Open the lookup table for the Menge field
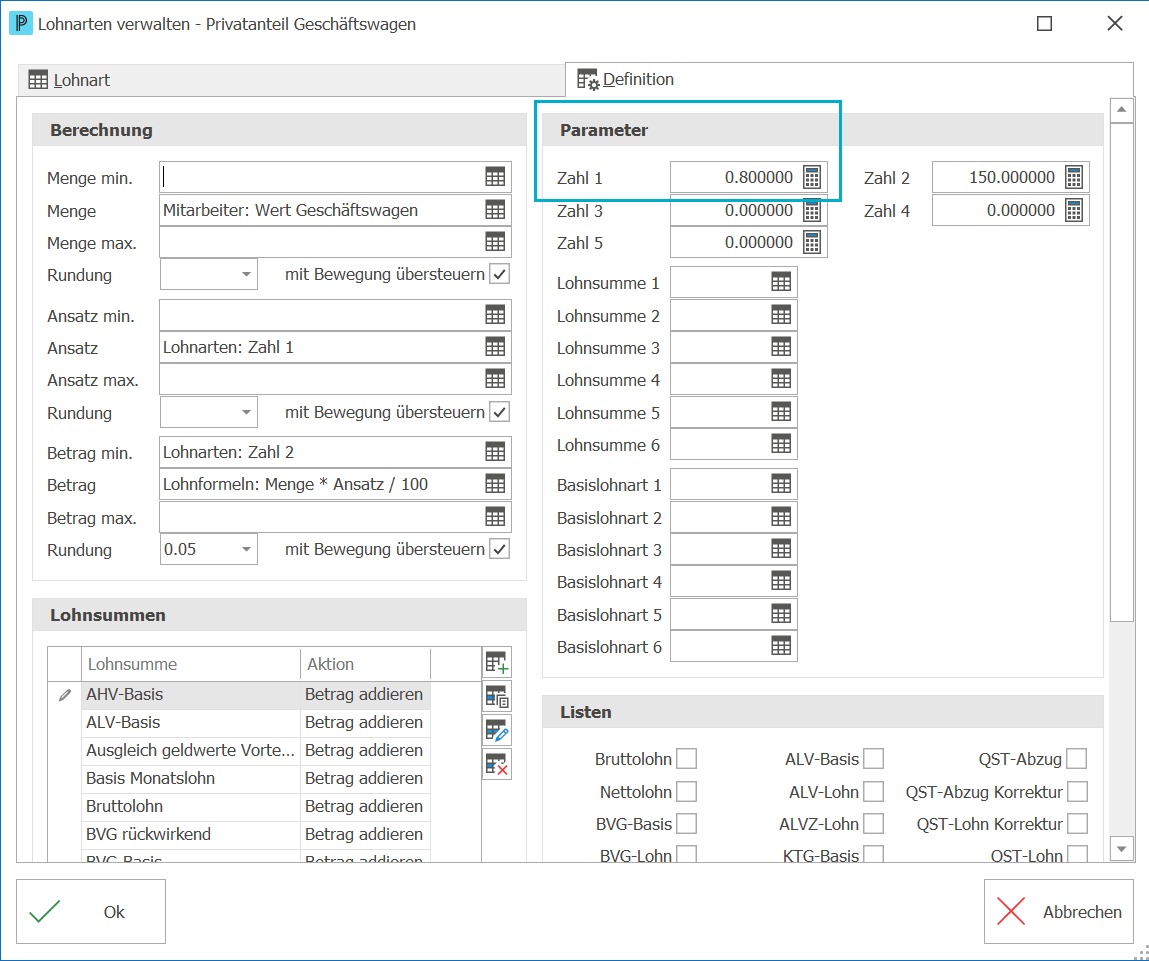 tap(495, 210)
